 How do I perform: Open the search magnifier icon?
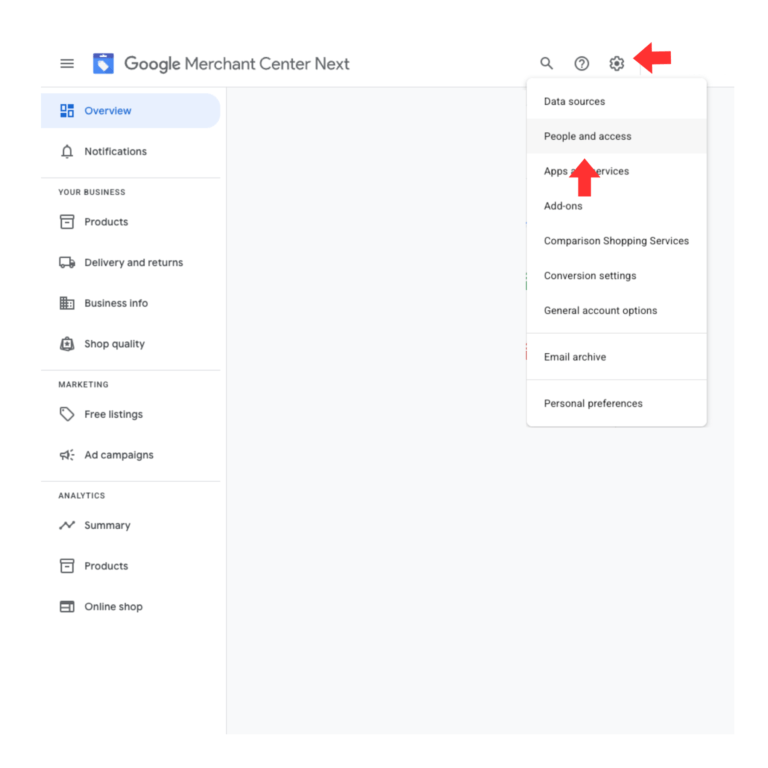tap(547, 64)
